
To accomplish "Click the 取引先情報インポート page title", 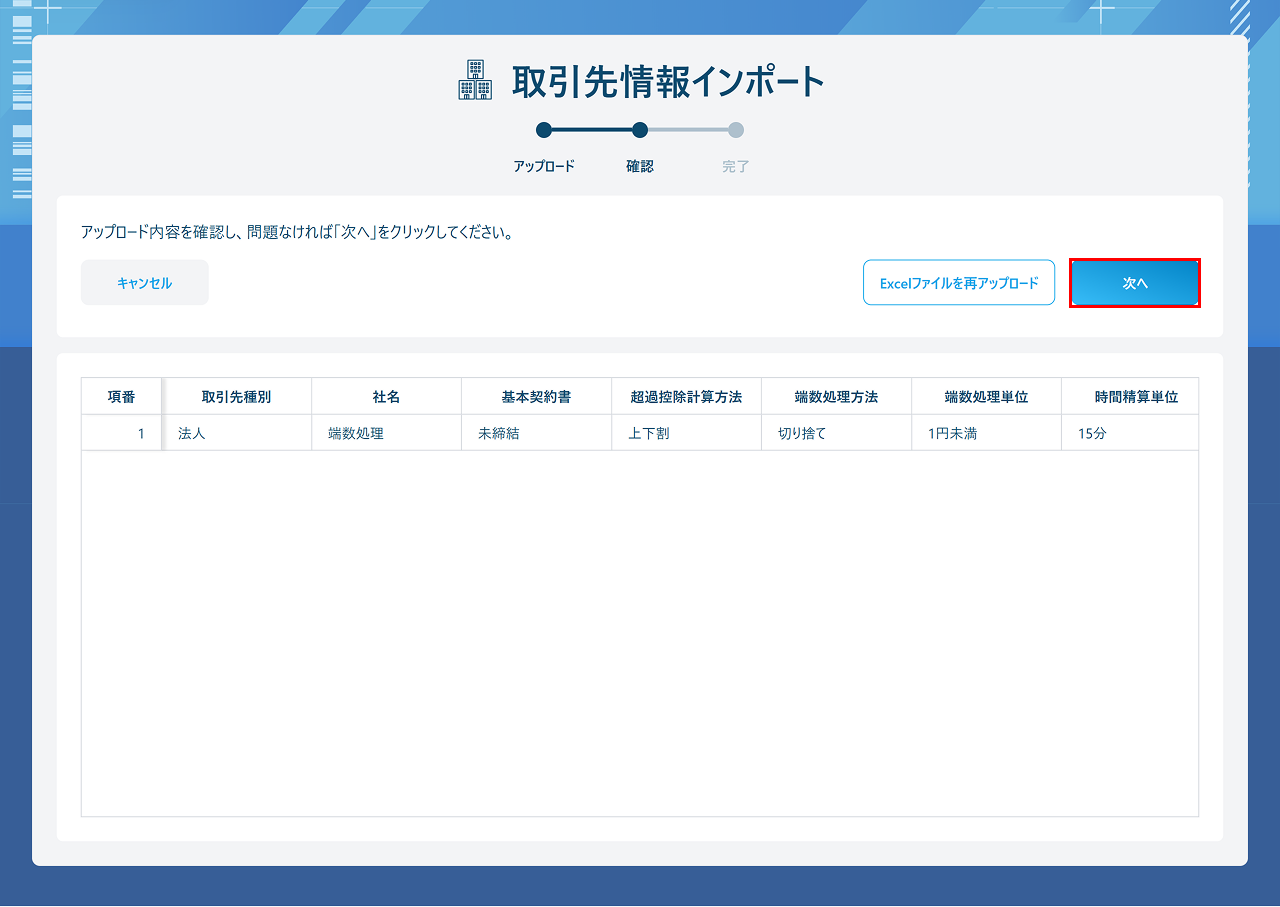I will pos(668,81).
